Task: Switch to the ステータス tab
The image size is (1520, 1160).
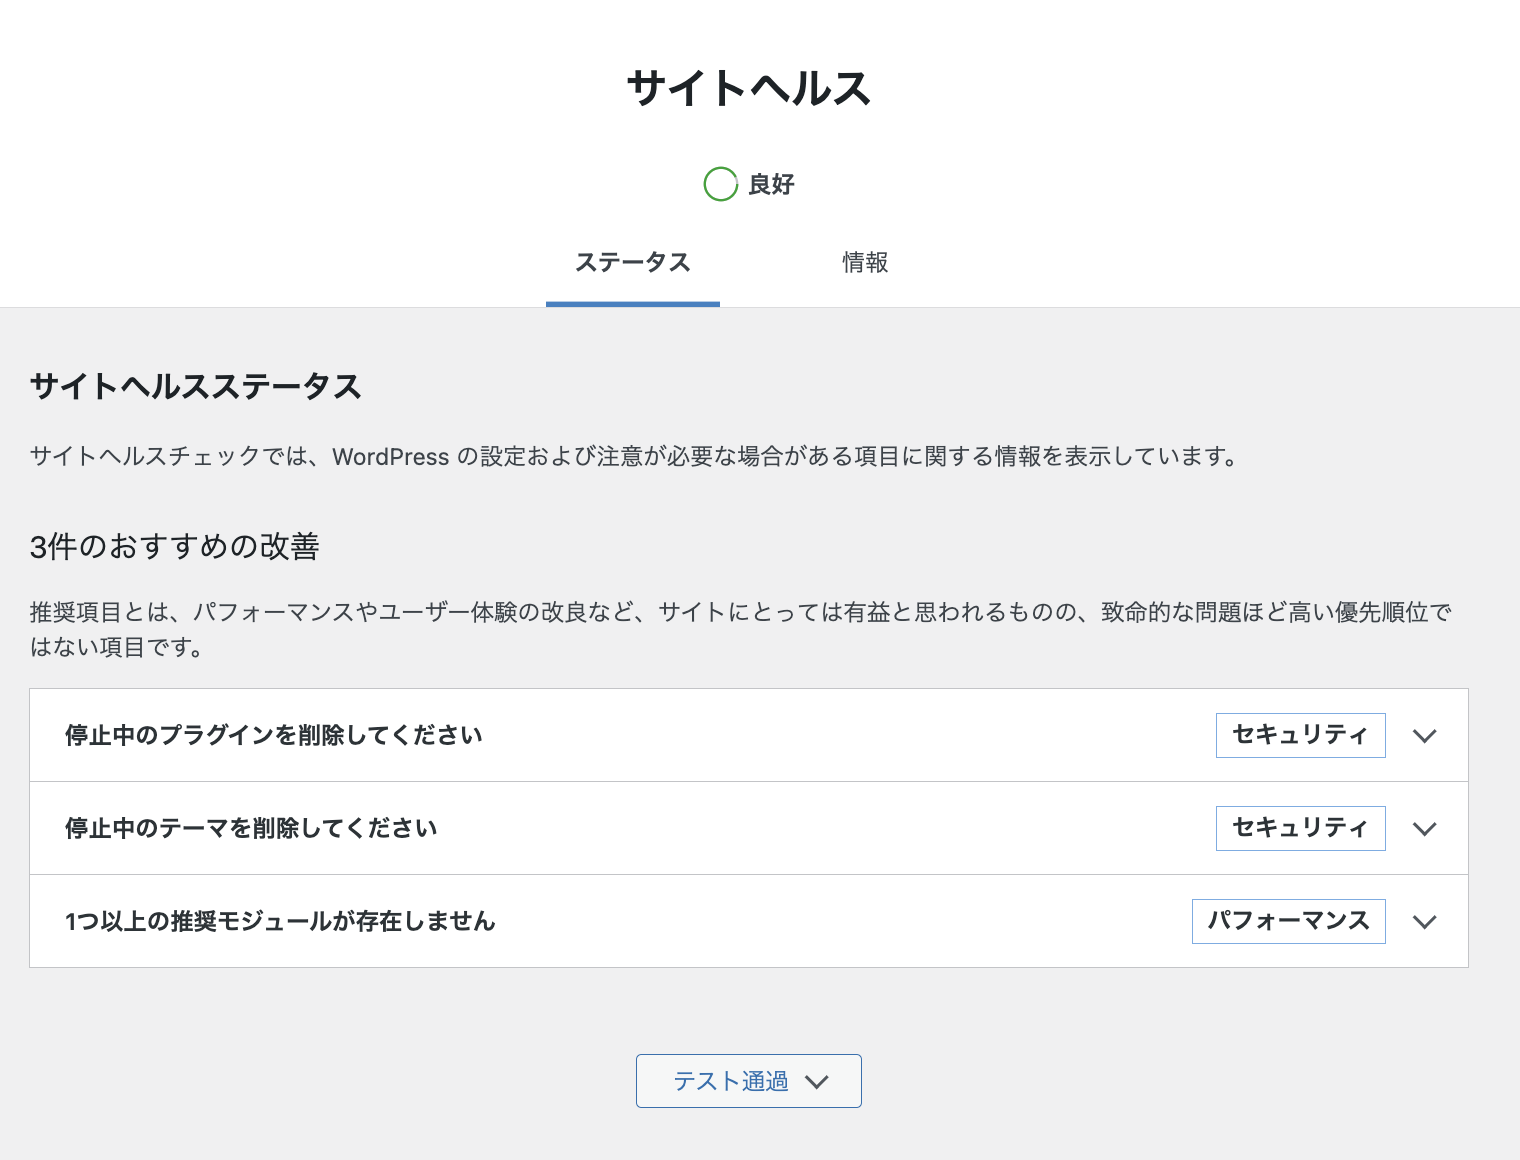Action: [632, 263]
